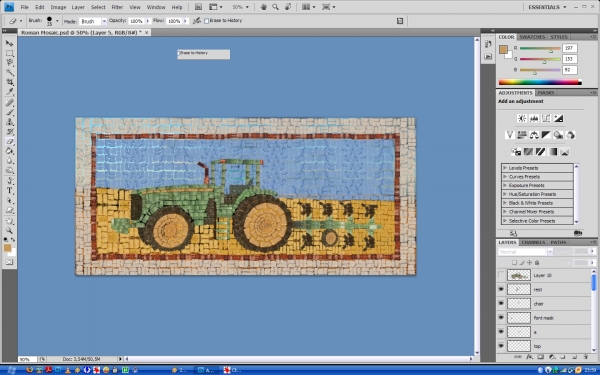The image size is (600, 375).
Task: Select the History Brush tool
Action: pyautogui.click(x=9, y=132)
